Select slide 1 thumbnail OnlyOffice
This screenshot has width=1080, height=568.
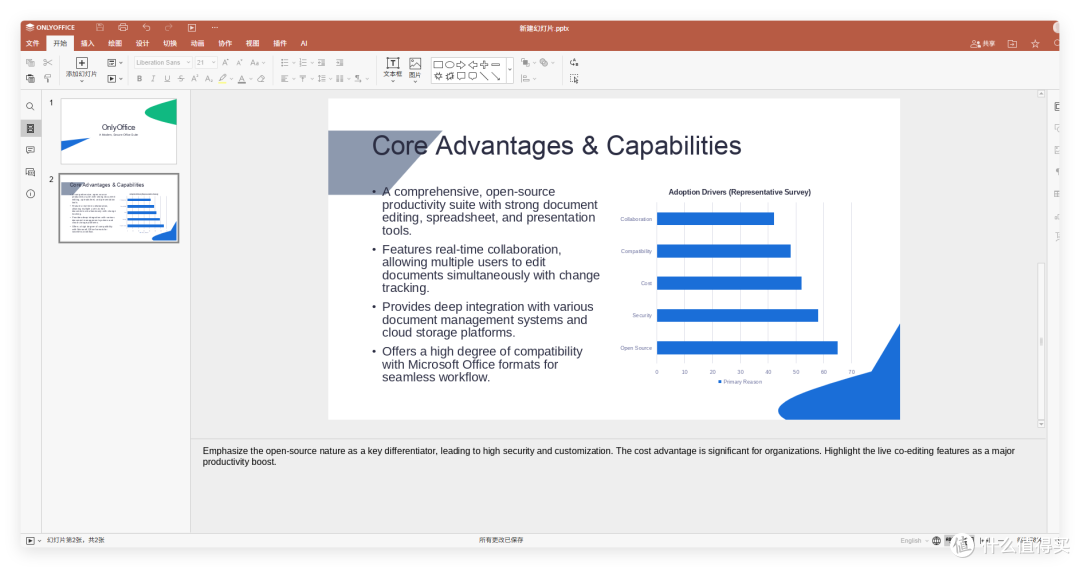(118, 131)
